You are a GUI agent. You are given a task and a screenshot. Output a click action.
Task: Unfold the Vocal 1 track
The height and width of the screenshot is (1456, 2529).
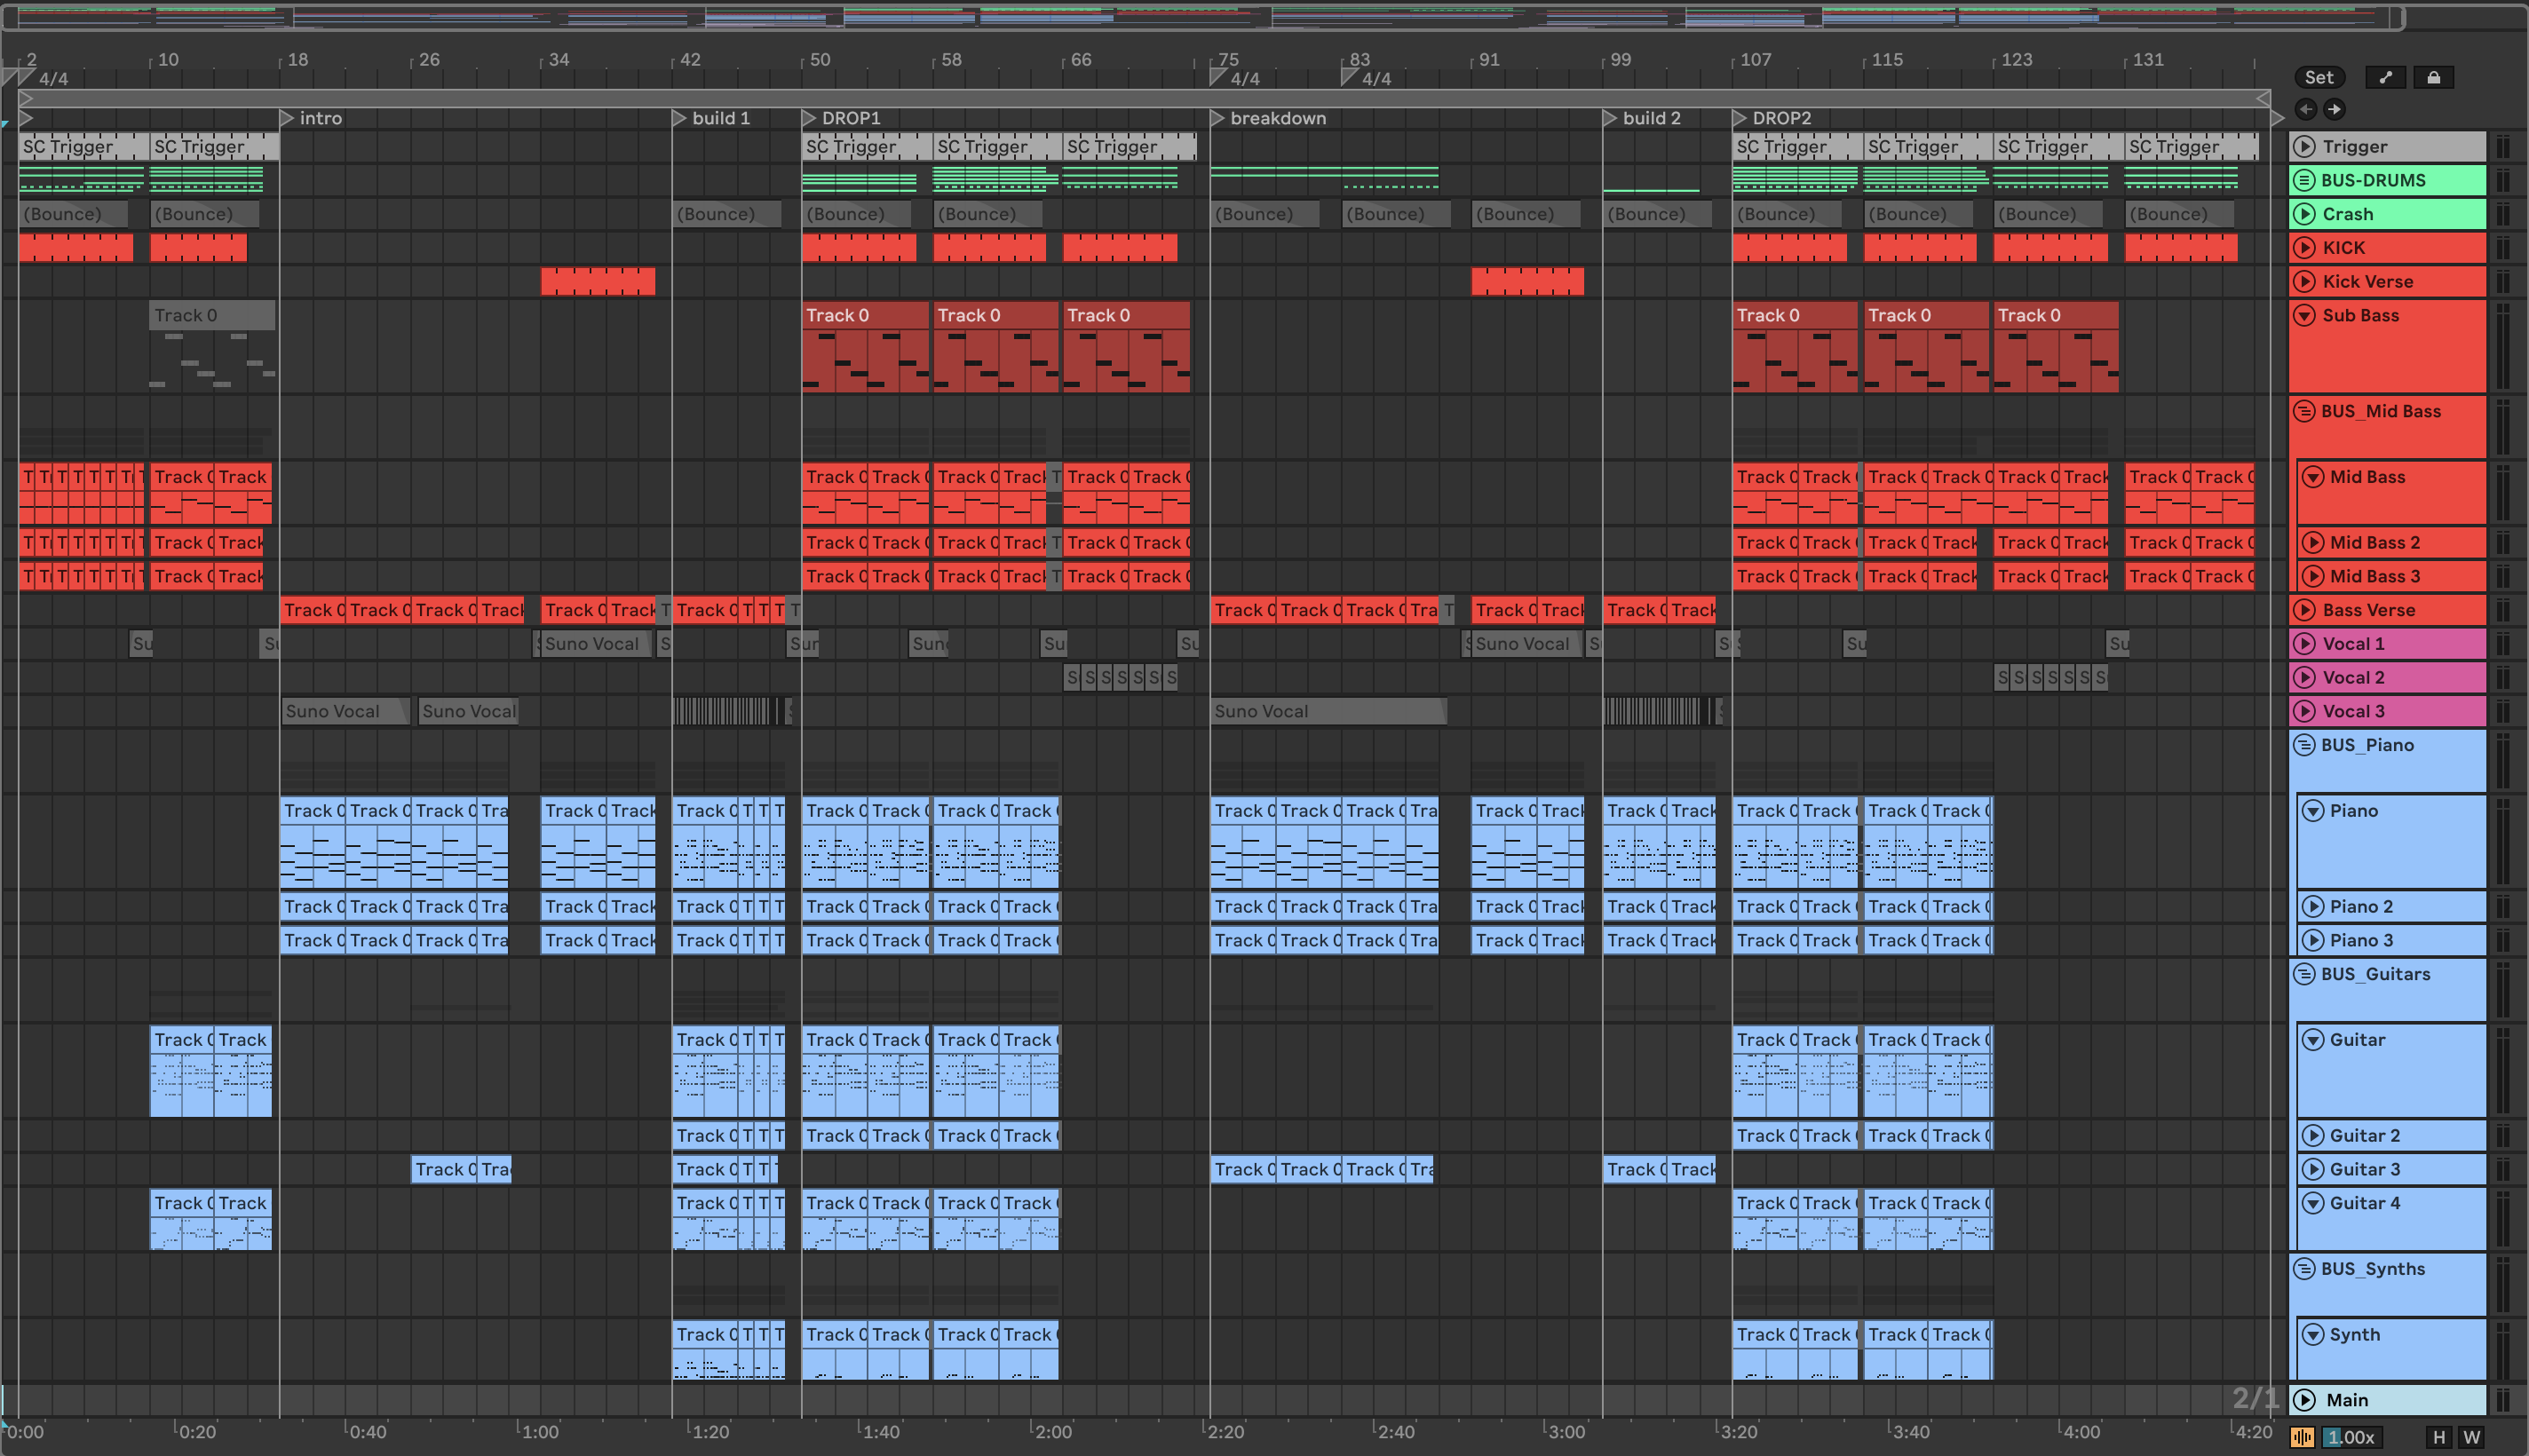coord(2304,644)
